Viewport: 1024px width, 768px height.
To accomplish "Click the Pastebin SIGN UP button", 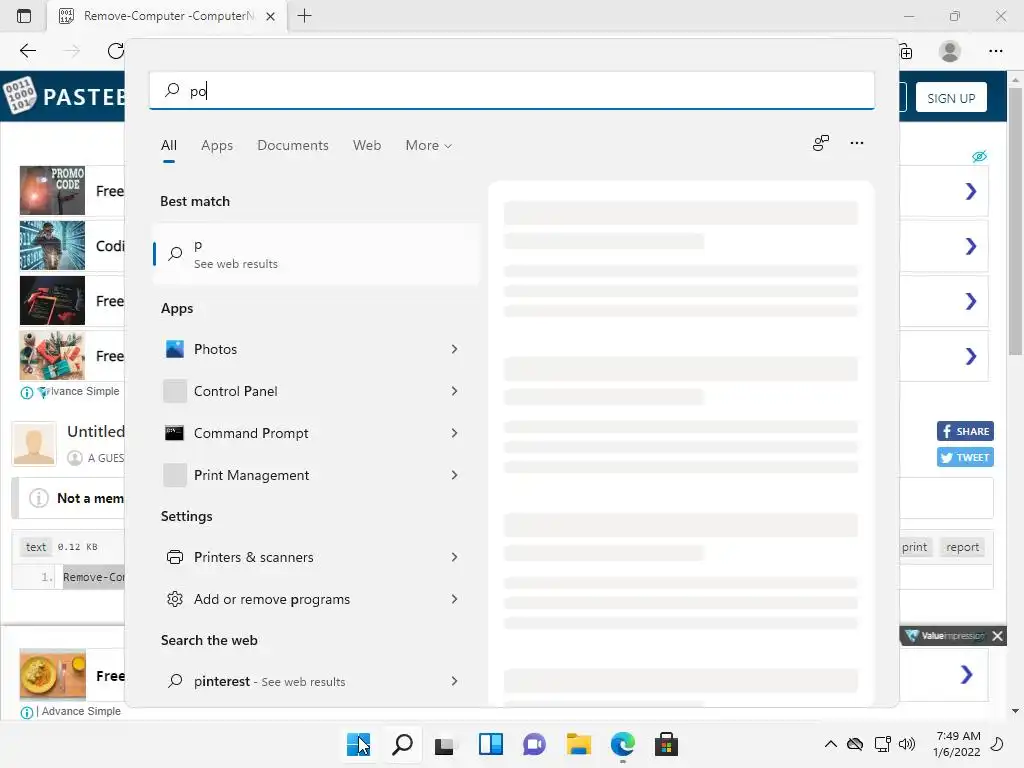I will 951,98.
